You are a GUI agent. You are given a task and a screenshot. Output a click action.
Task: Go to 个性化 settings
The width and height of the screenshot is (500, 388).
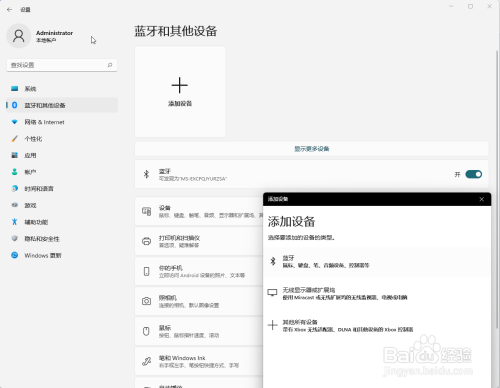(x=62, y=139)
